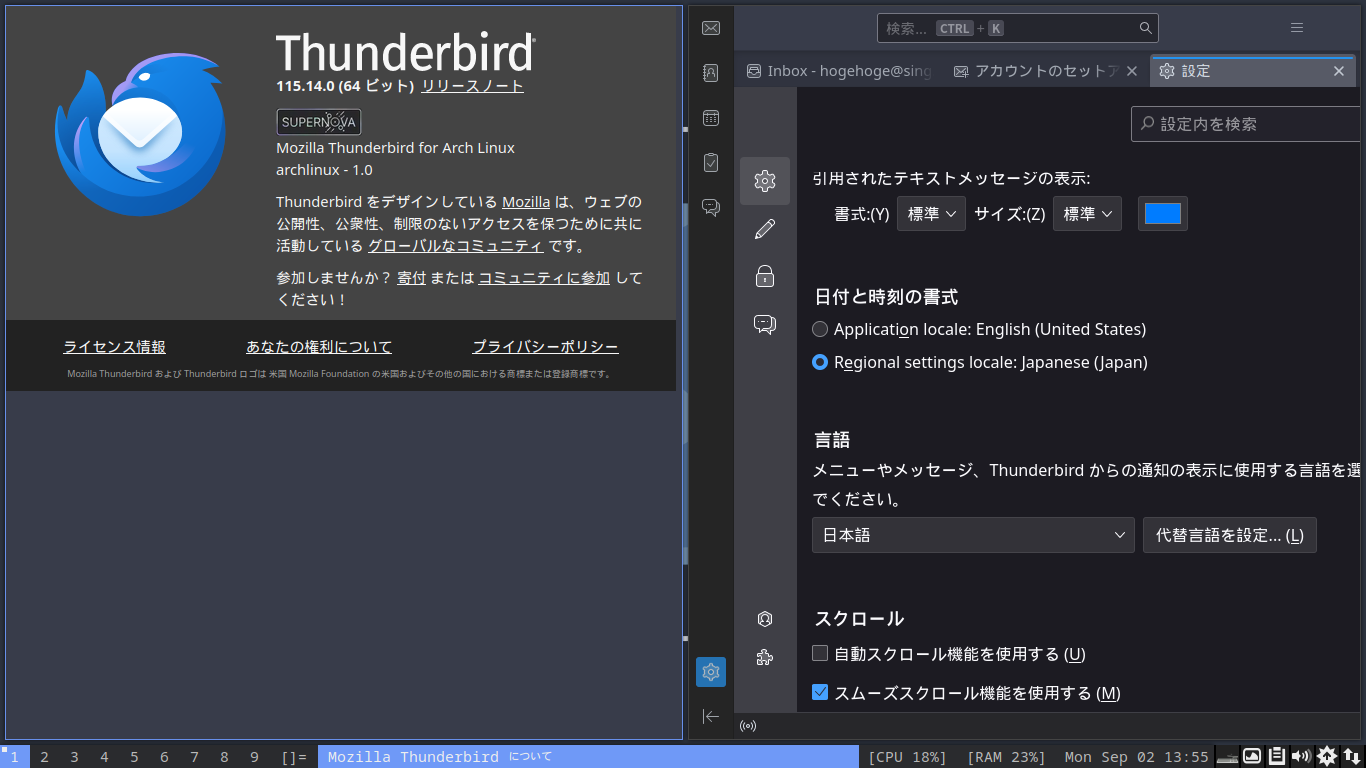
Task: Click the picture-frame tray icon
Action: [1252, 756]
